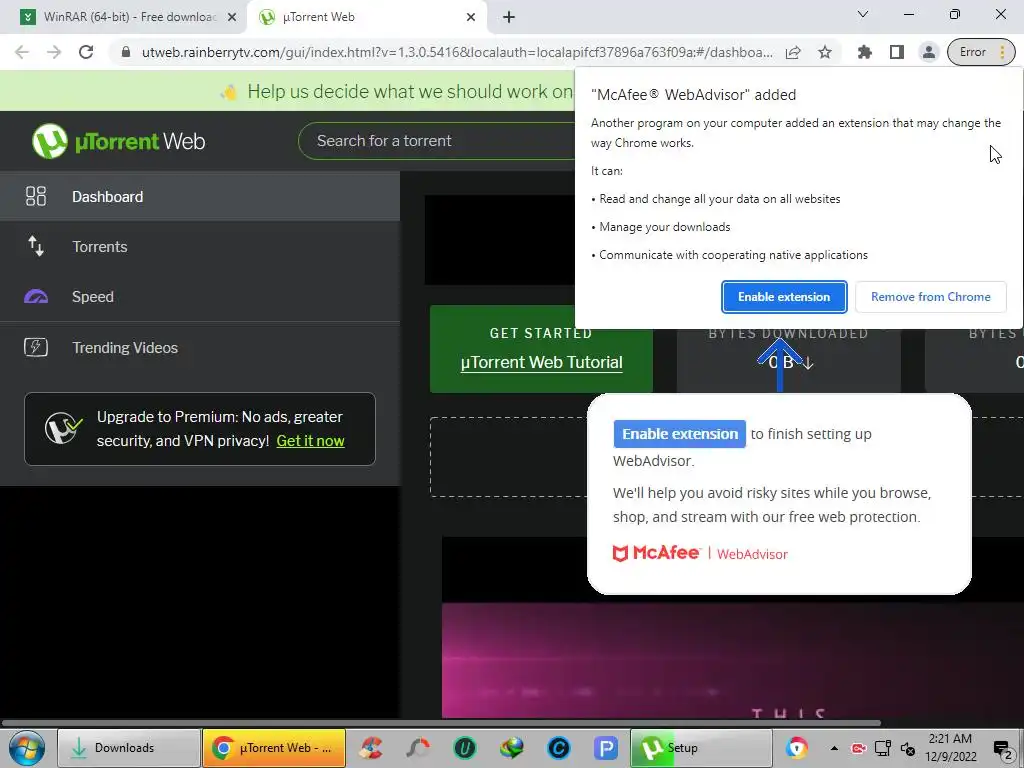Viewport: 1024px width, 768px height.
Task: Click the lock site info icon
Action: (126, 52)
